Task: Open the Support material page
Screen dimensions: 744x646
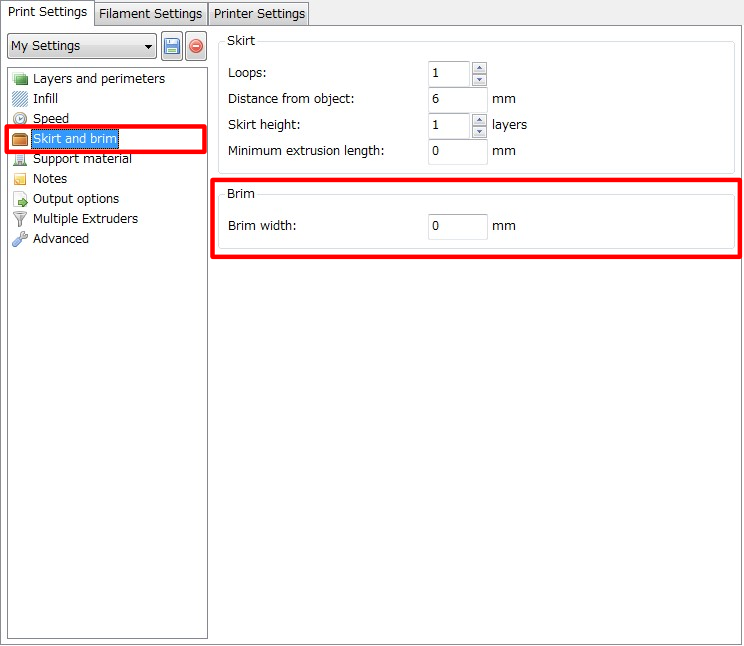Action: click(x=82, y=159)
